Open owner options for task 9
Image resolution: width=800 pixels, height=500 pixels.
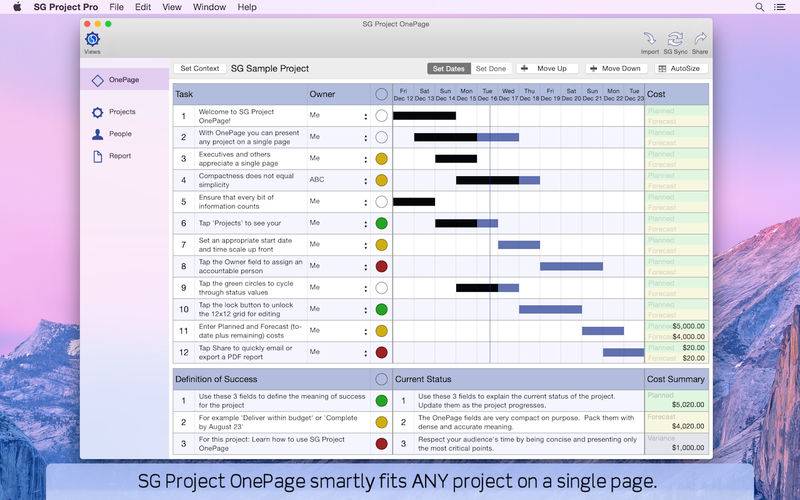(365, 288)
